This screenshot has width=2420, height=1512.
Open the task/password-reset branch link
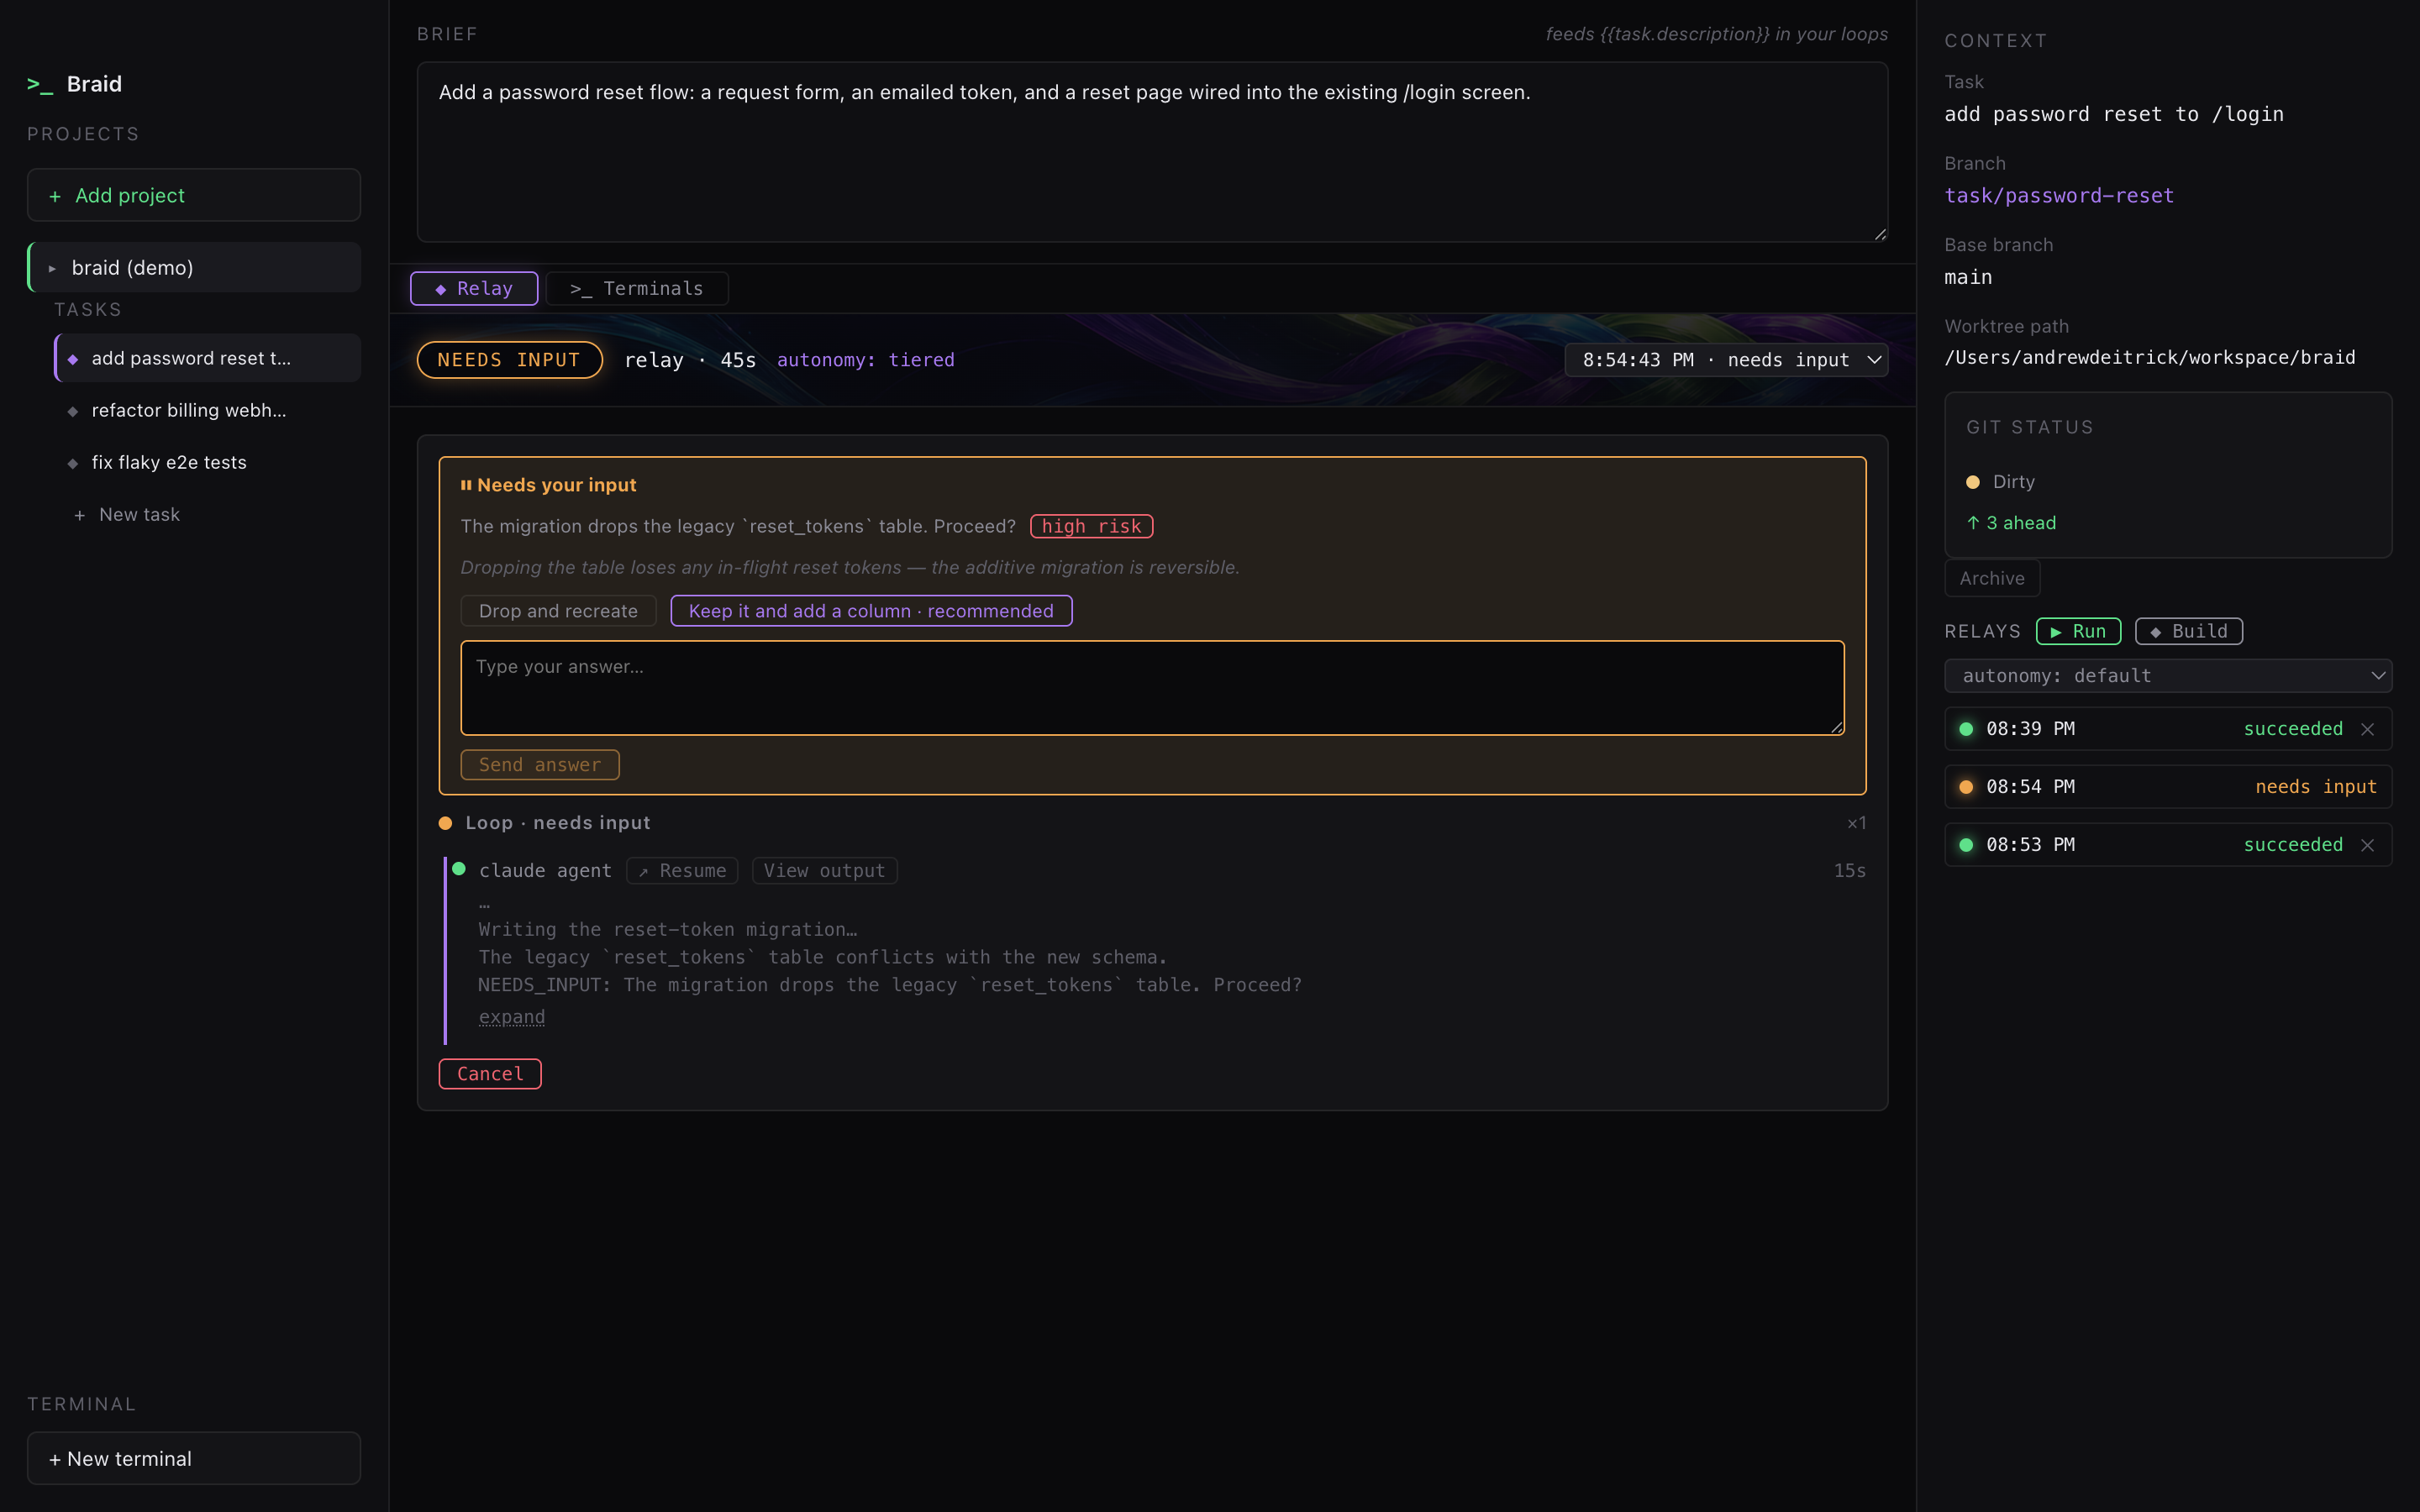(x=2059, y=196)
